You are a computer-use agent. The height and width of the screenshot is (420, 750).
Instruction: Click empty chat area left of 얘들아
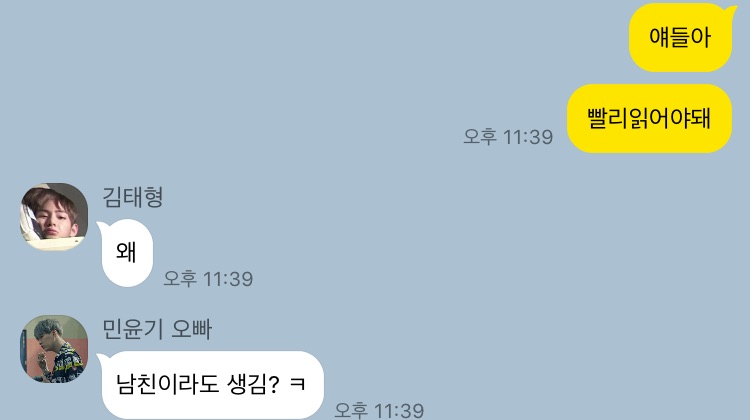311,38
